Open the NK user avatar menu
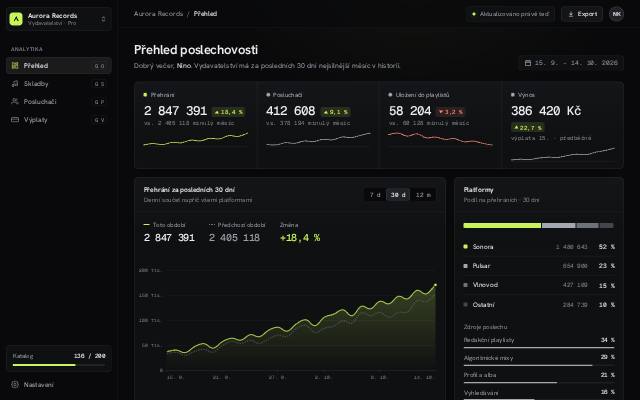Screen dimensions: 640x400 [616, 14]
